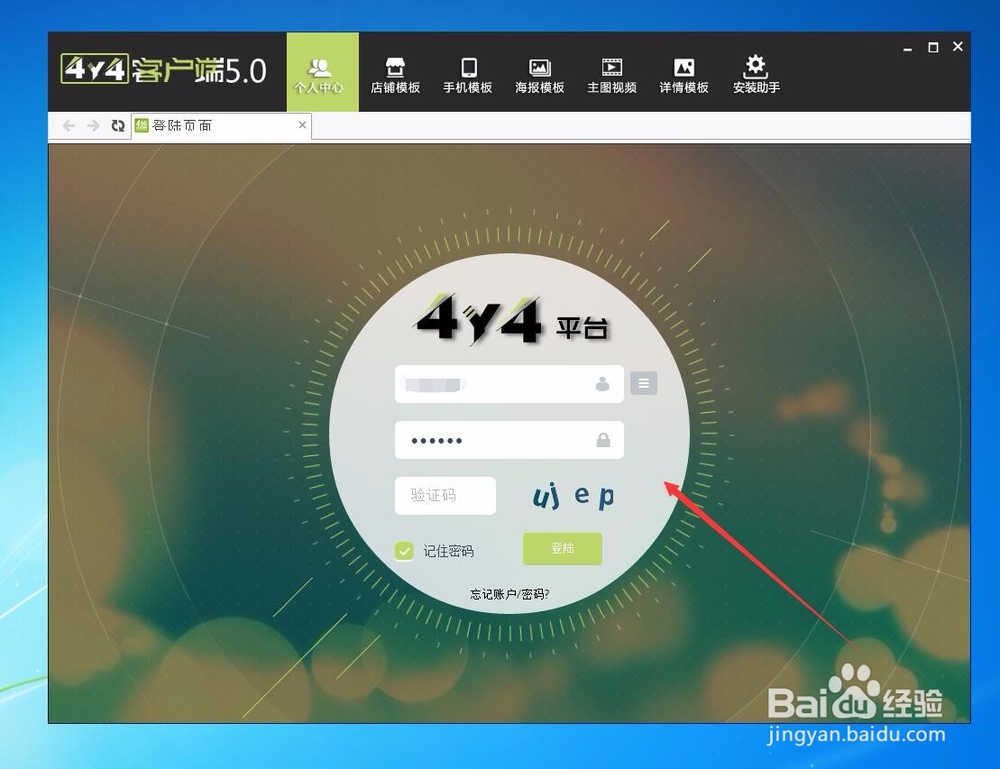The height and width of the screenshot is (769, 1000).
Task: Click the lock icon in password field
Action: pos(603,440)
